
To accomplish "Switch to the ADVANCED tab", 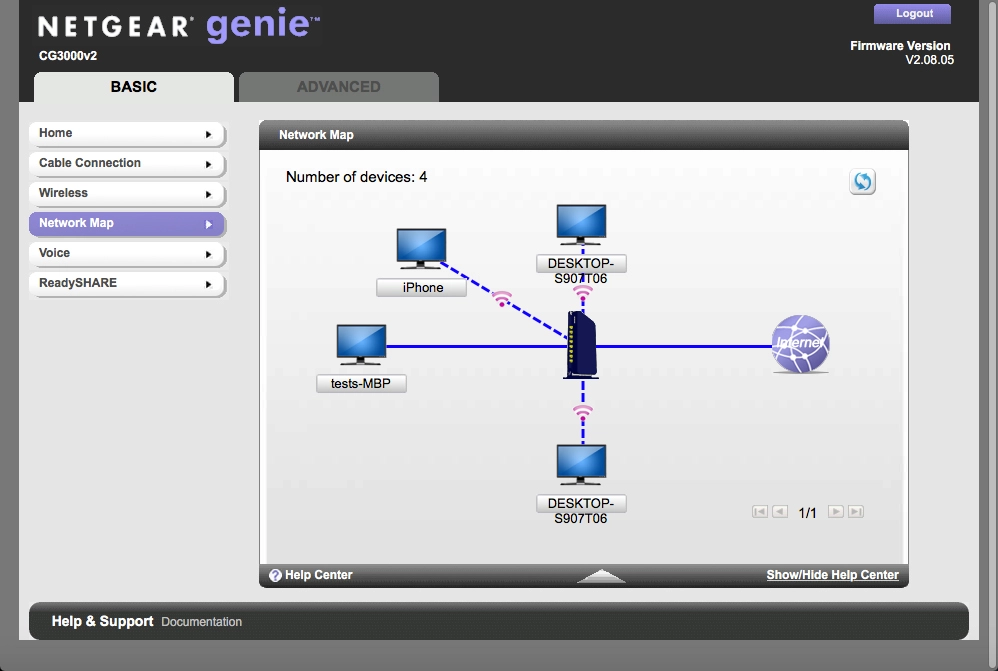I will point(338,87).
